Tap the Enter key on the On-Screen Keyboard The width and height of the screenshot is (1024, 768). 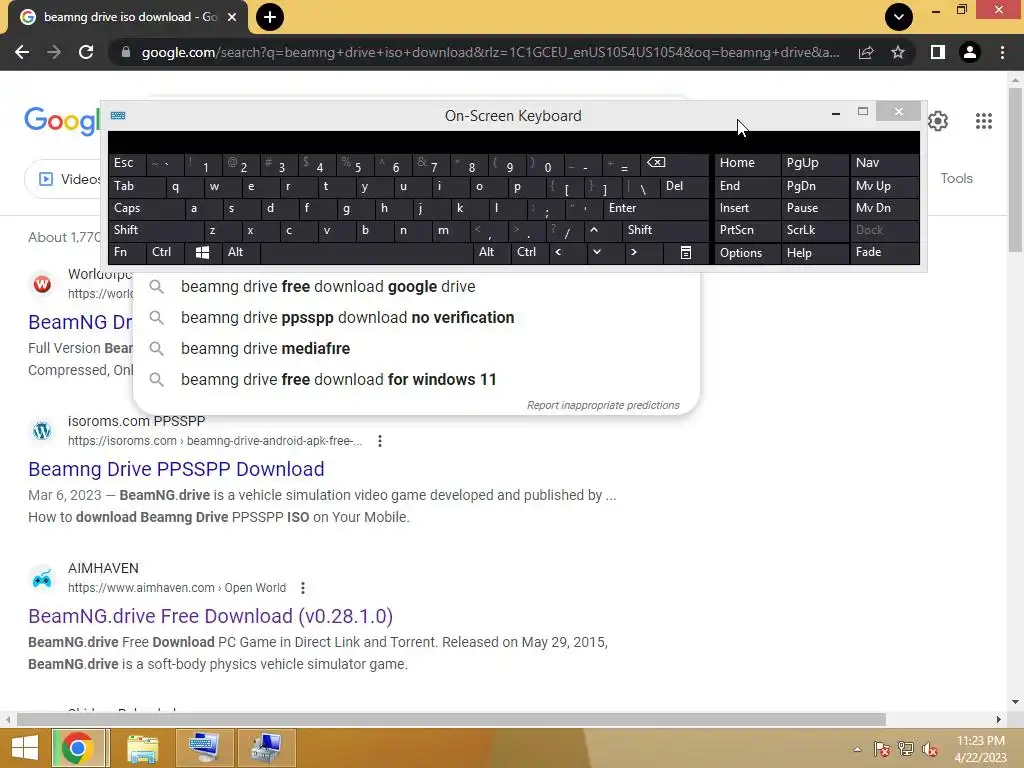pos(656,208)
